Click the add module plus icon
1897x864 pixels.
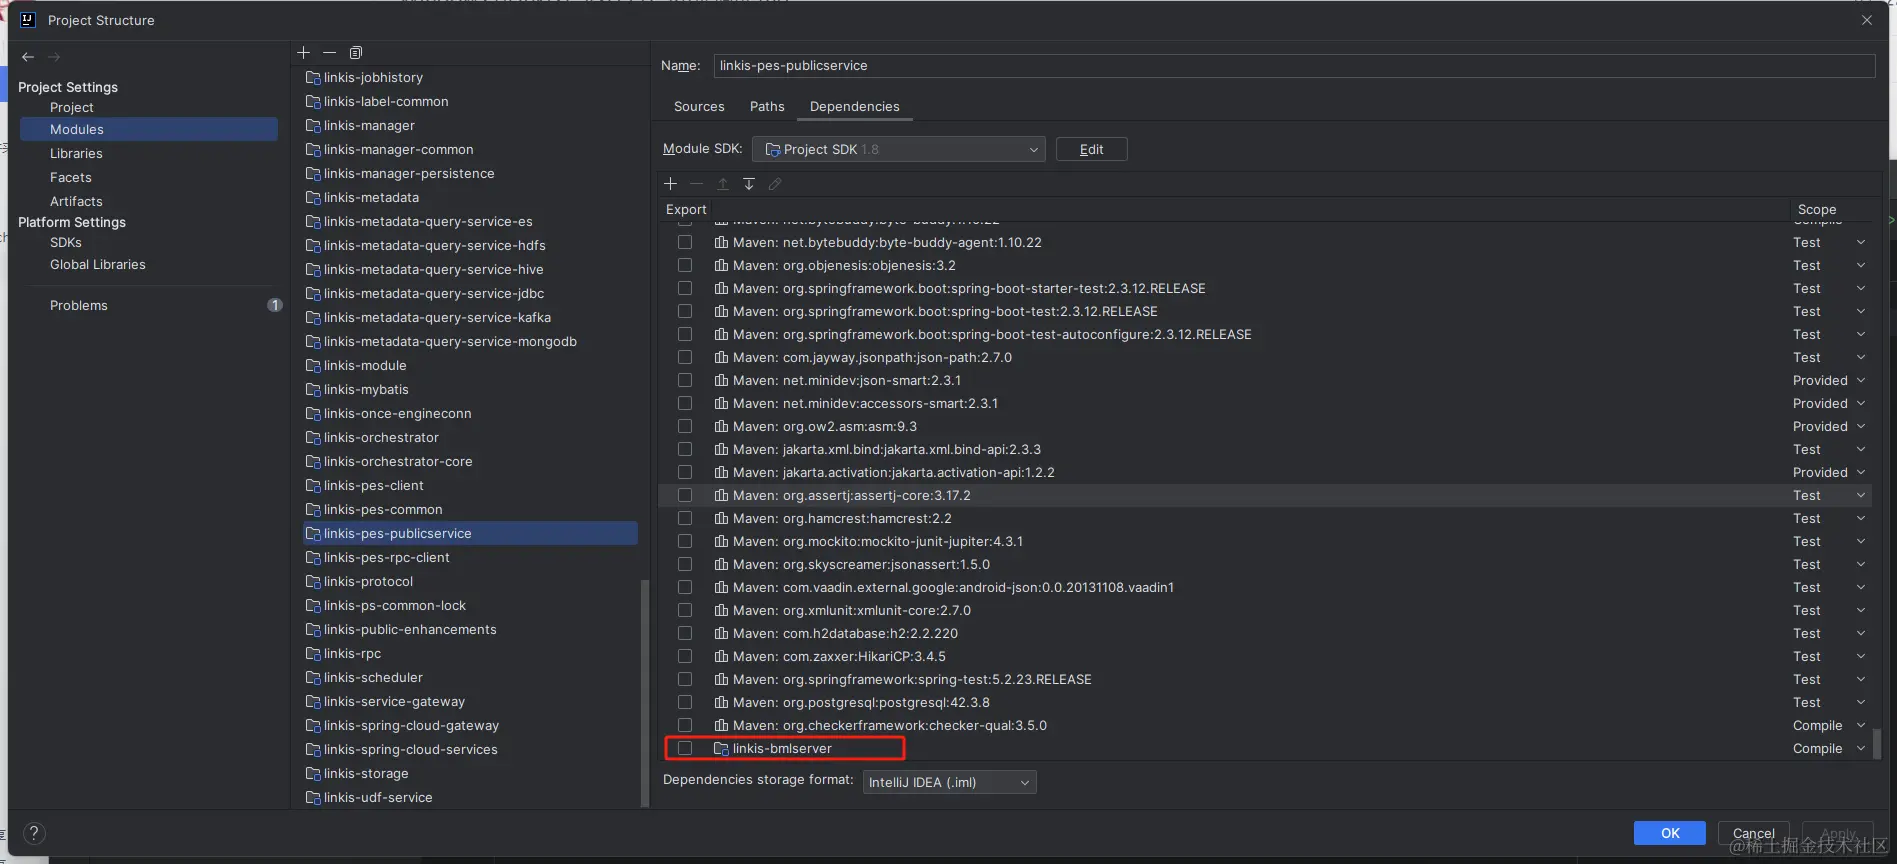304,53
